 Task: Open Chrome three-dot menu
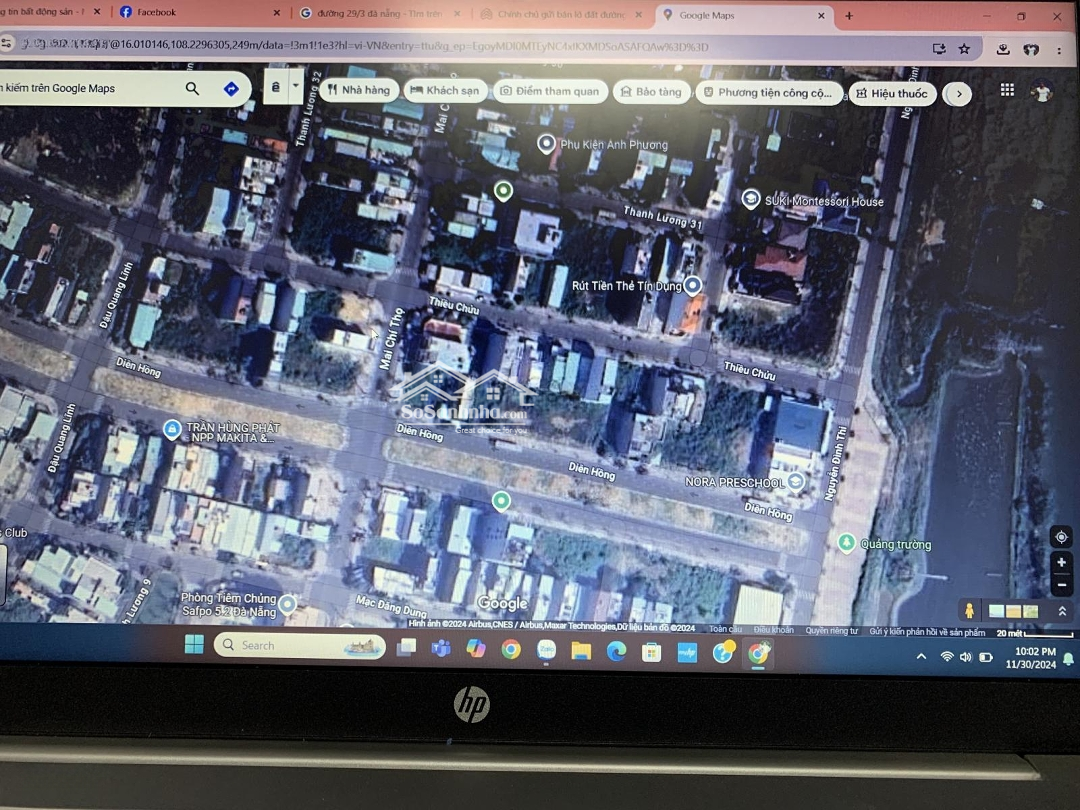pos(1059,50)
